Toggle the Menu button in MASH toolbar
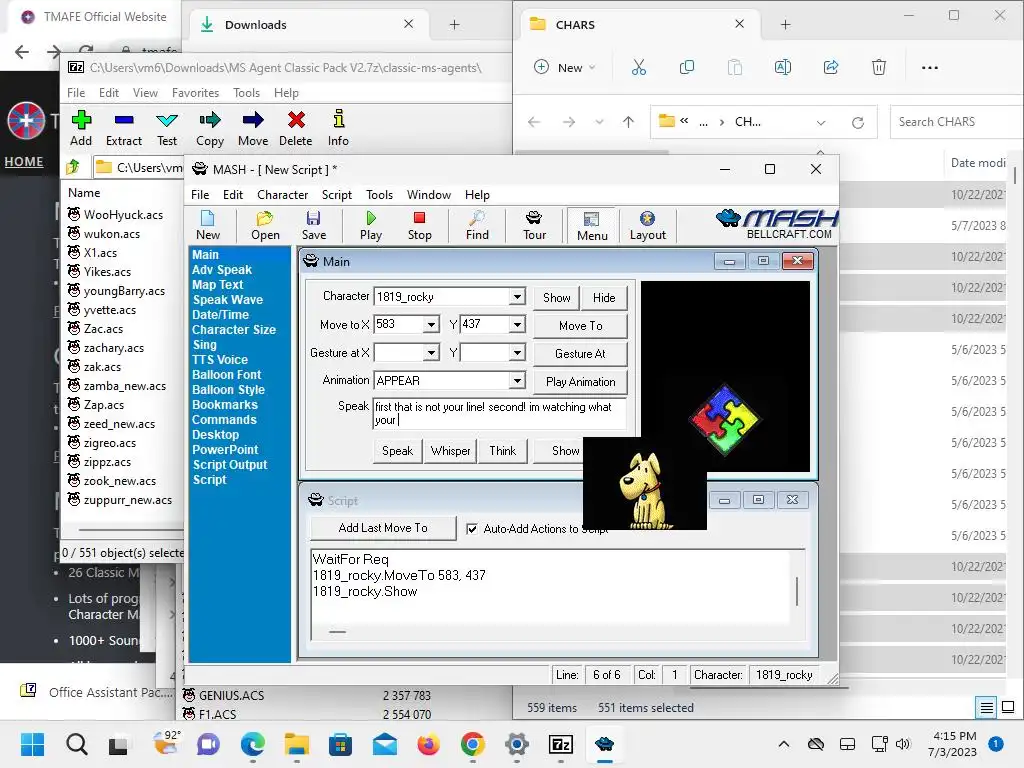Screen dimensions: 1024x768 592,225
